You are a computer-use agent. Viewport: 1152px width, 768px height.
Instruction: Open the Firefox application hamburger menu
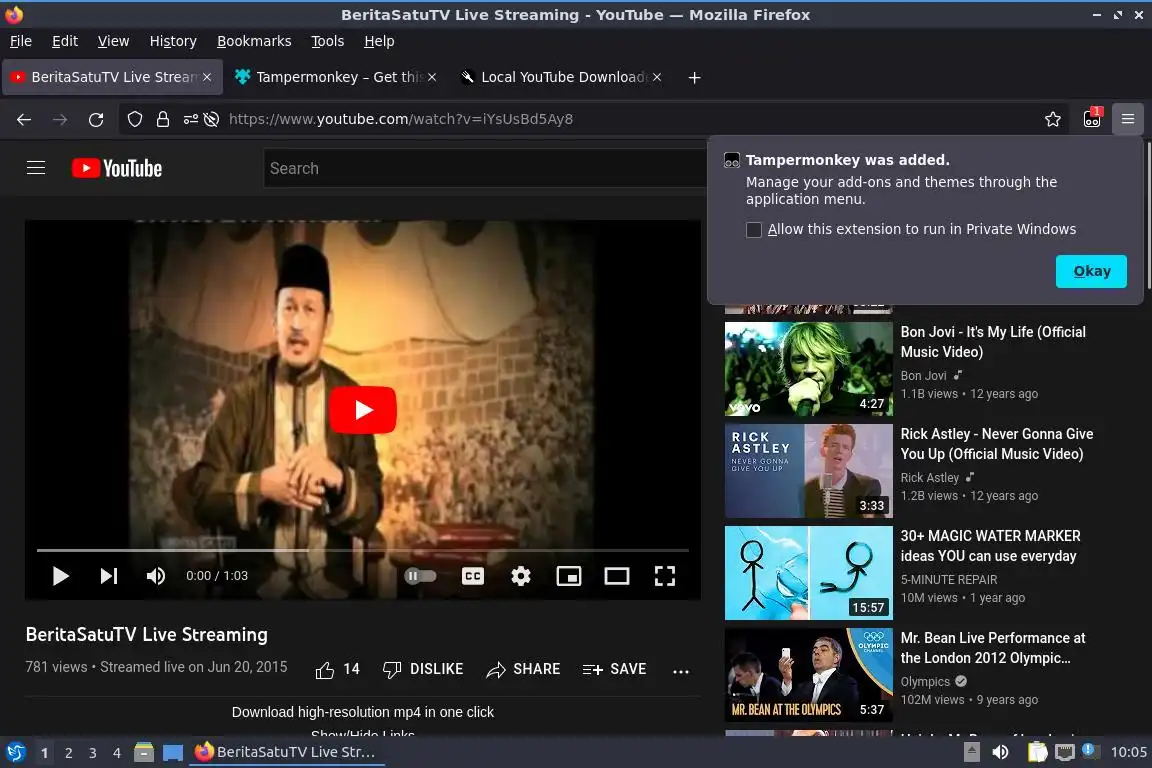click(x=1128, y=119)
